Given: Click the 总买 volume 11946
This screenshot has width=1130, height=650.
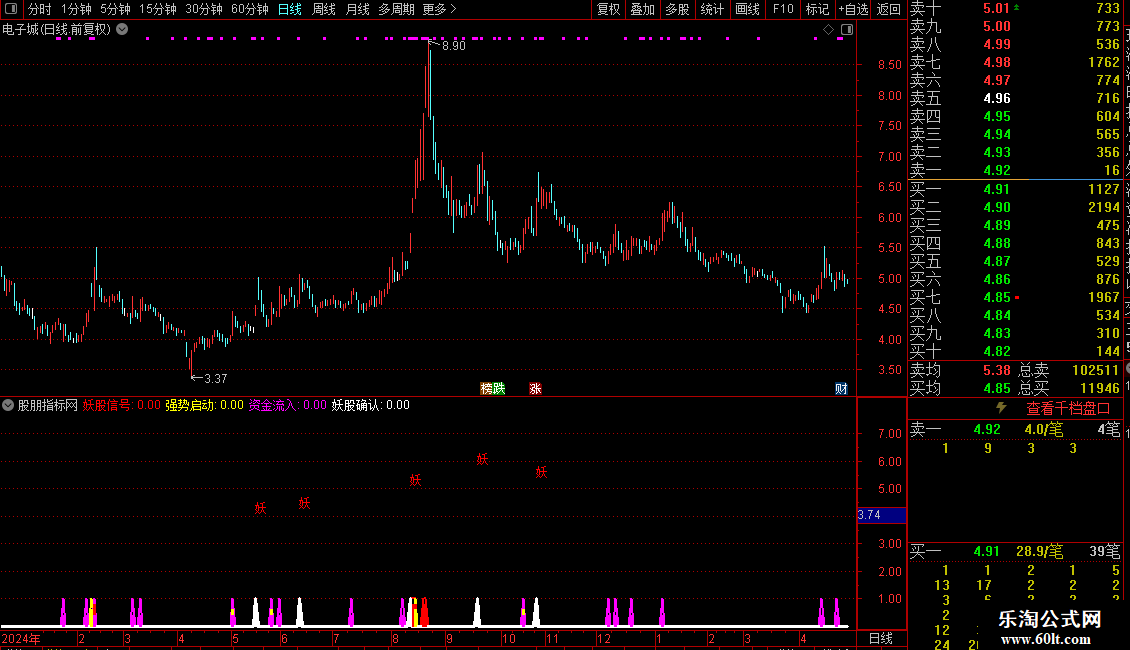Looking at the screenshot, I should (1100, 388).
